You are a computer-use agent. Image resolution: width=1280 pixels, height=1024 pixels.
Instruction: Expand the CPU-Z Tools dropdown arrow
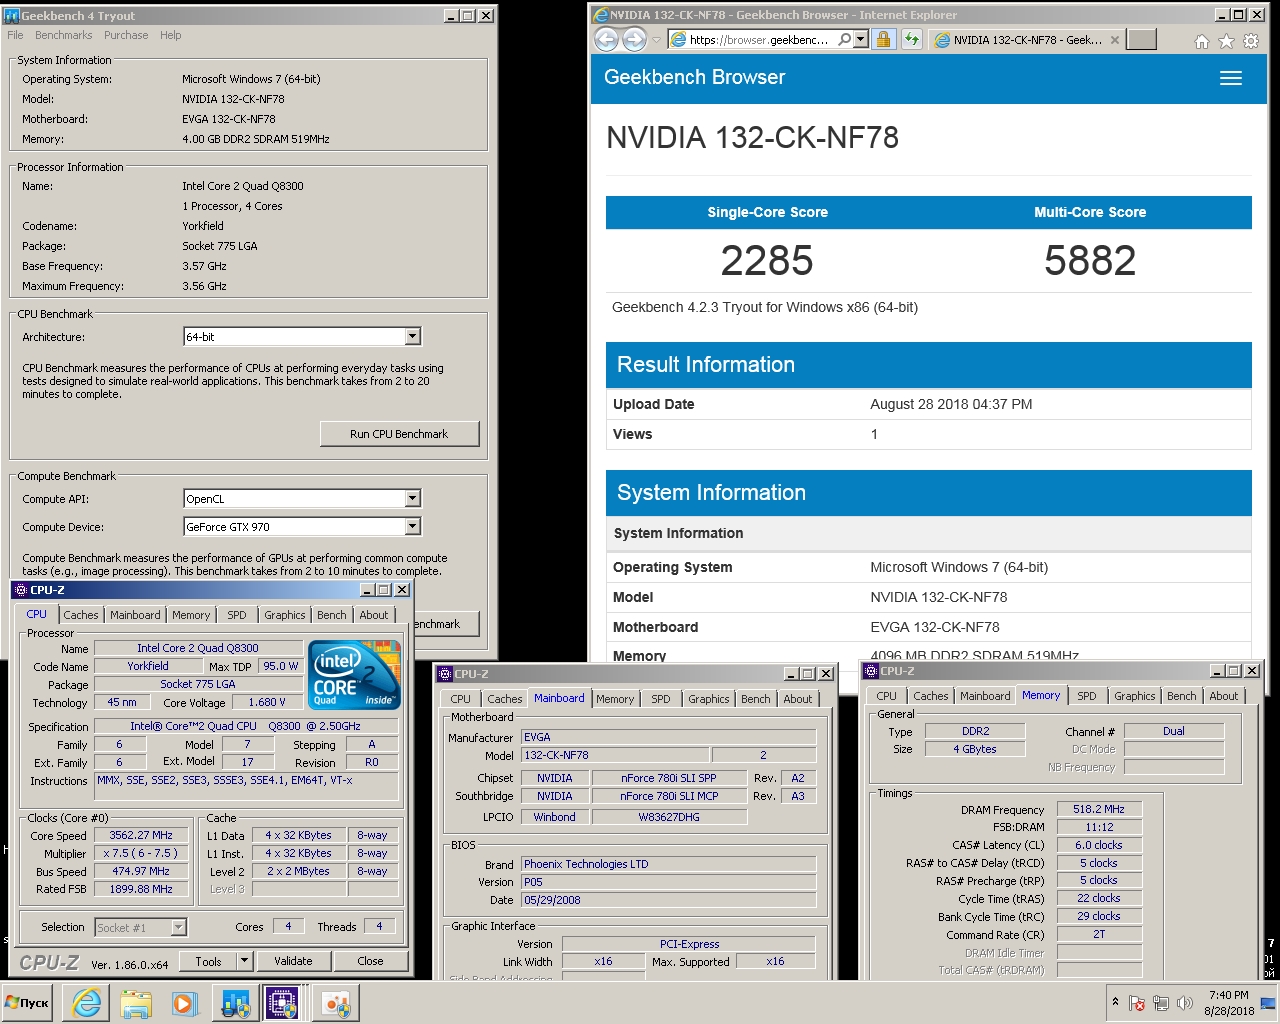(x=244, y=961)
